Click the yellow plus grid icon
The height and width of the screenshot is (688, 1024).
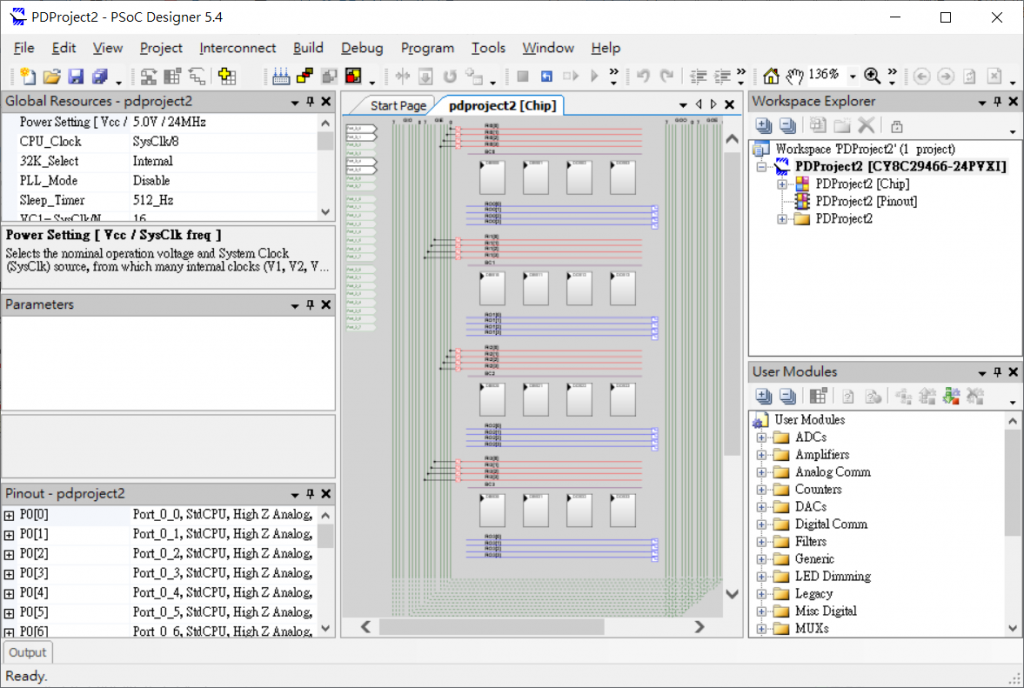[227, 76]
